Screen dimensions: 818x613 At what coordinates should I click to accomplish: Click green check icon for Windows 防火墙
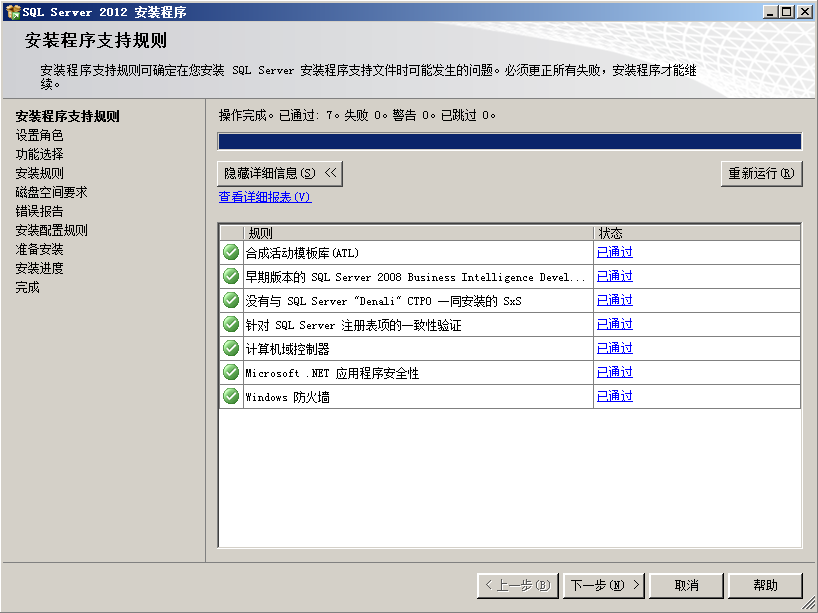231,396
